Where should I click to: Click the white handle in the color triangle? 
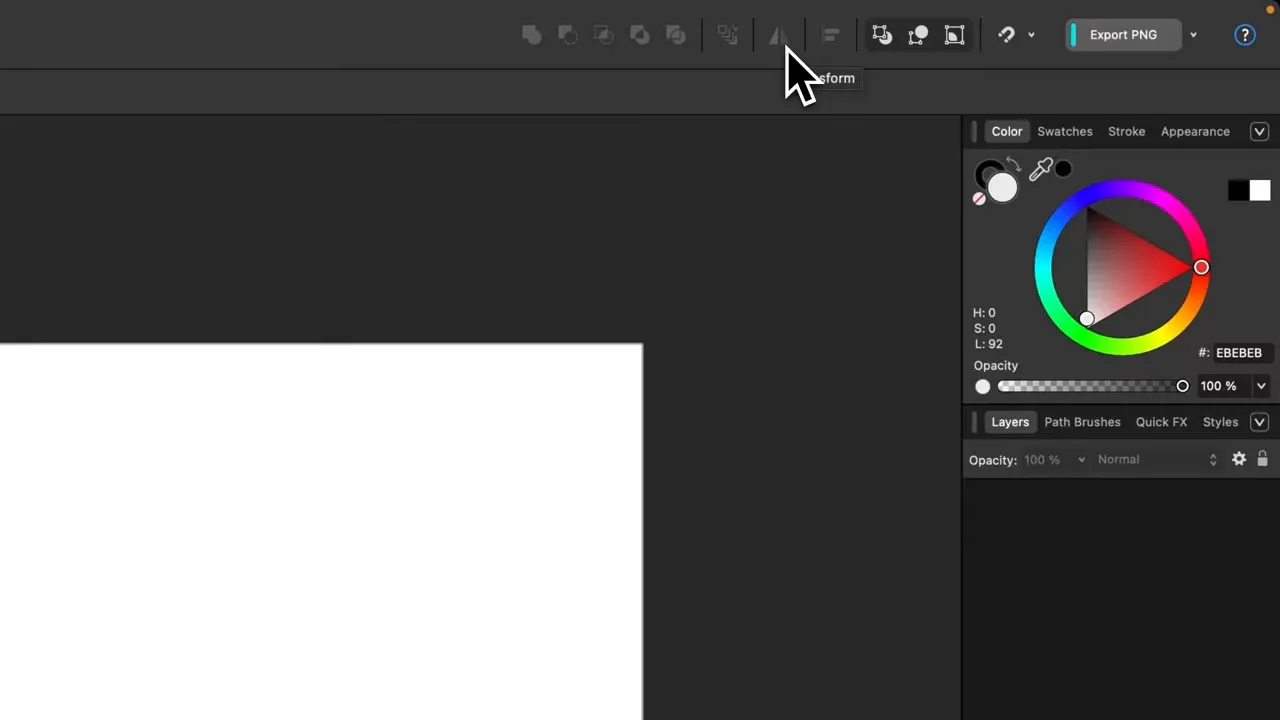point(1087,319)
